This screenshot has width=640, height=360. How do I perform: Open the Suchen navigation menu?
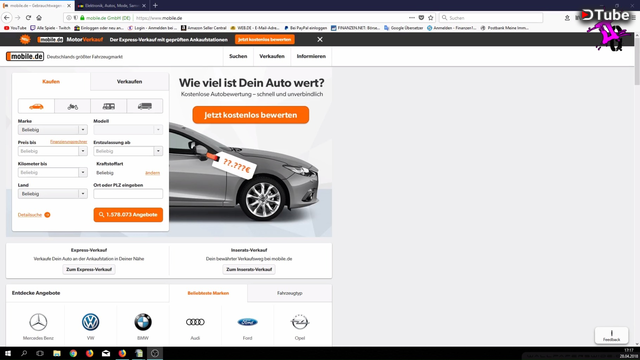click(238, 56)
